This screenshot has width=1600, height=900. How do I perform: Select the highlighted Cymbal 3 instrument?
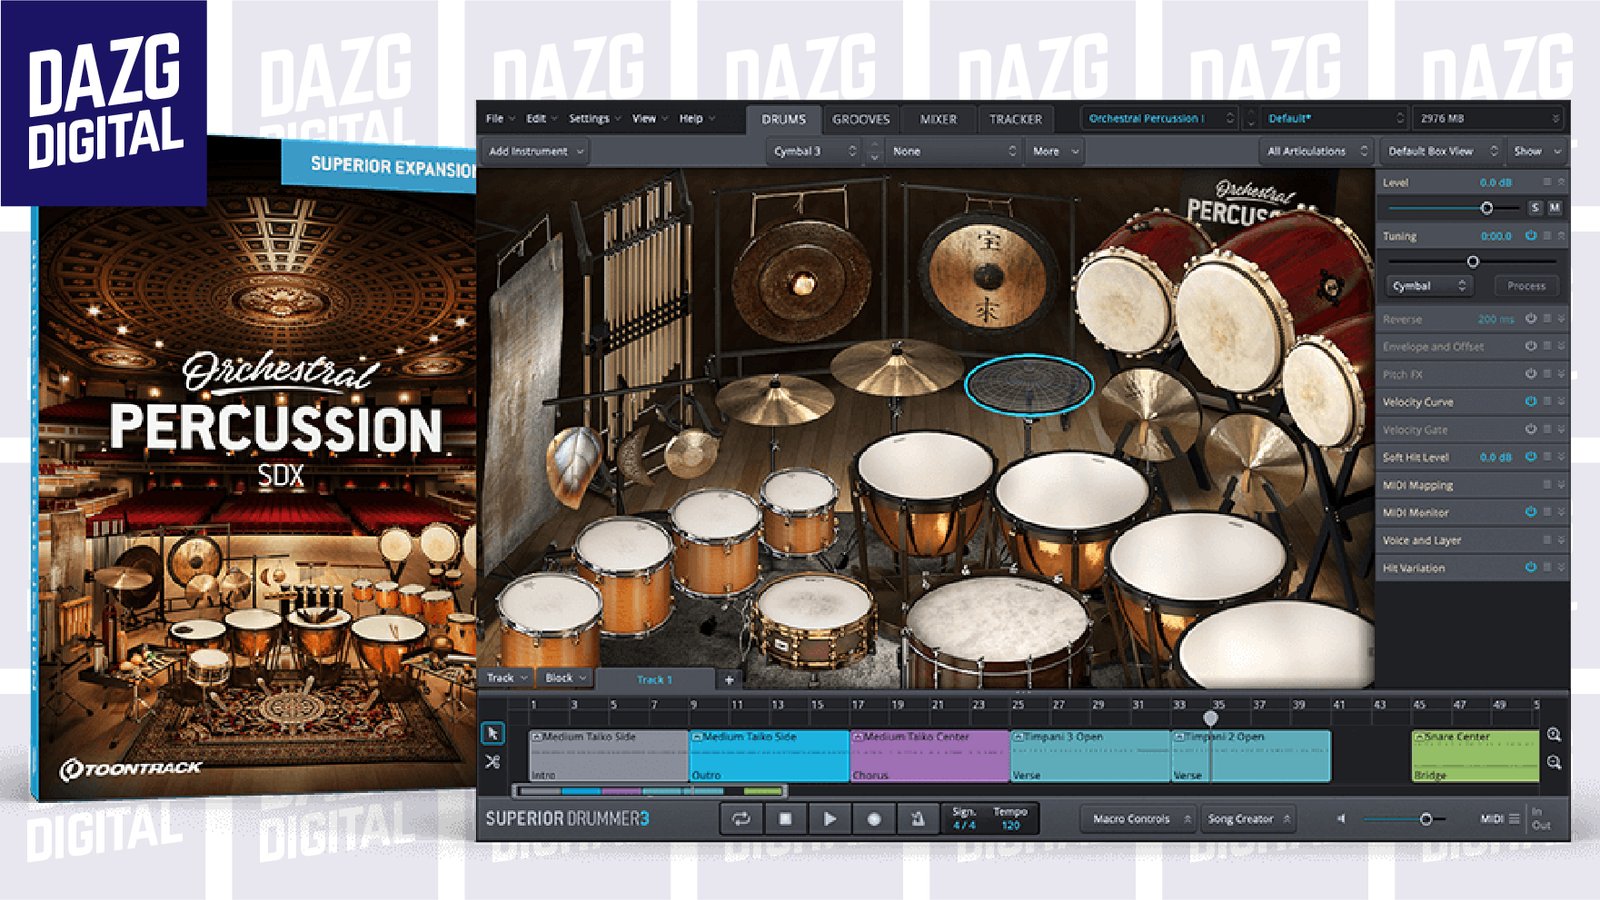[x=1029, y=385]
